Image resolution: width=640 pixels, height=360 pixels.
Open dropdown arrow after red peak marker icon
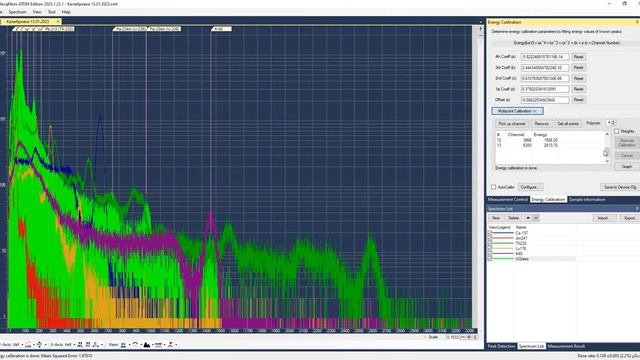pos(176,345)
